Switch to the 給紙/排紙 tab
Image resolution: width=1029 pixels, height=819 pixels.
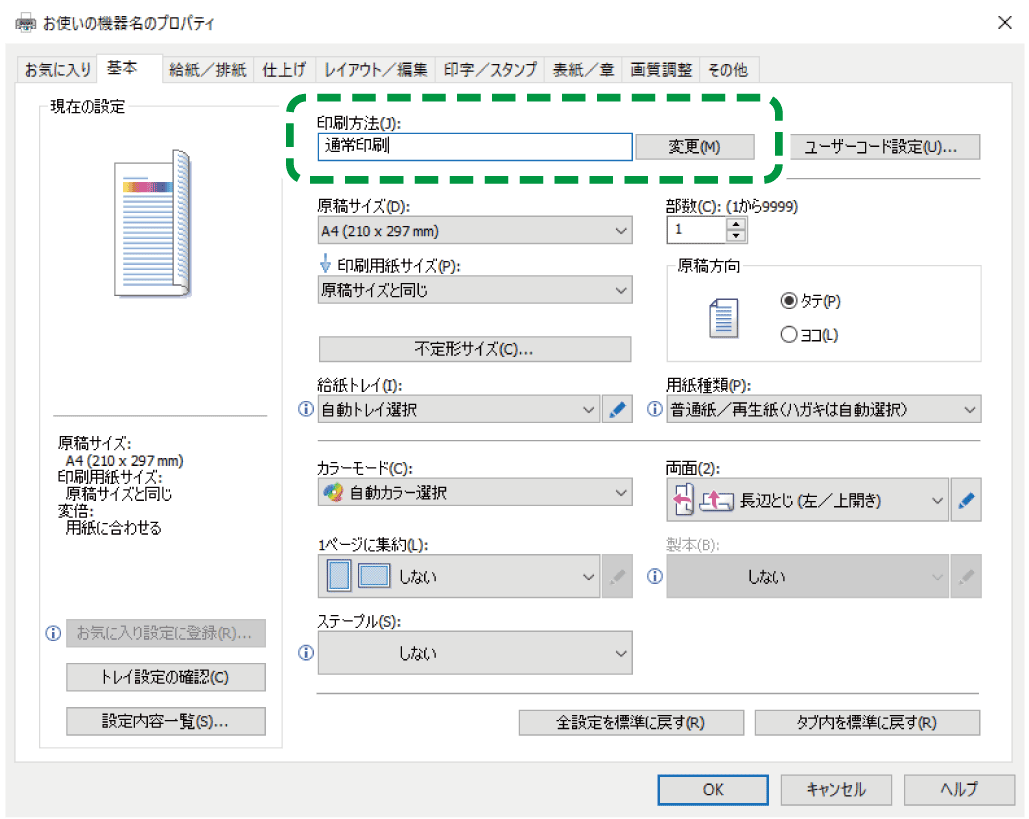point(207,70)
